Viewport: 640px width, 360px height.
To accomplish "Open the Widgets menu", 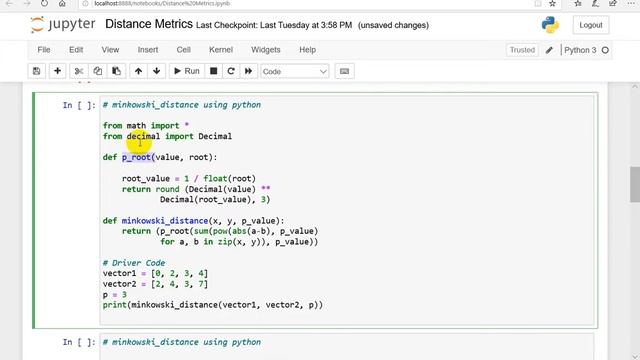I will (266, 50).
